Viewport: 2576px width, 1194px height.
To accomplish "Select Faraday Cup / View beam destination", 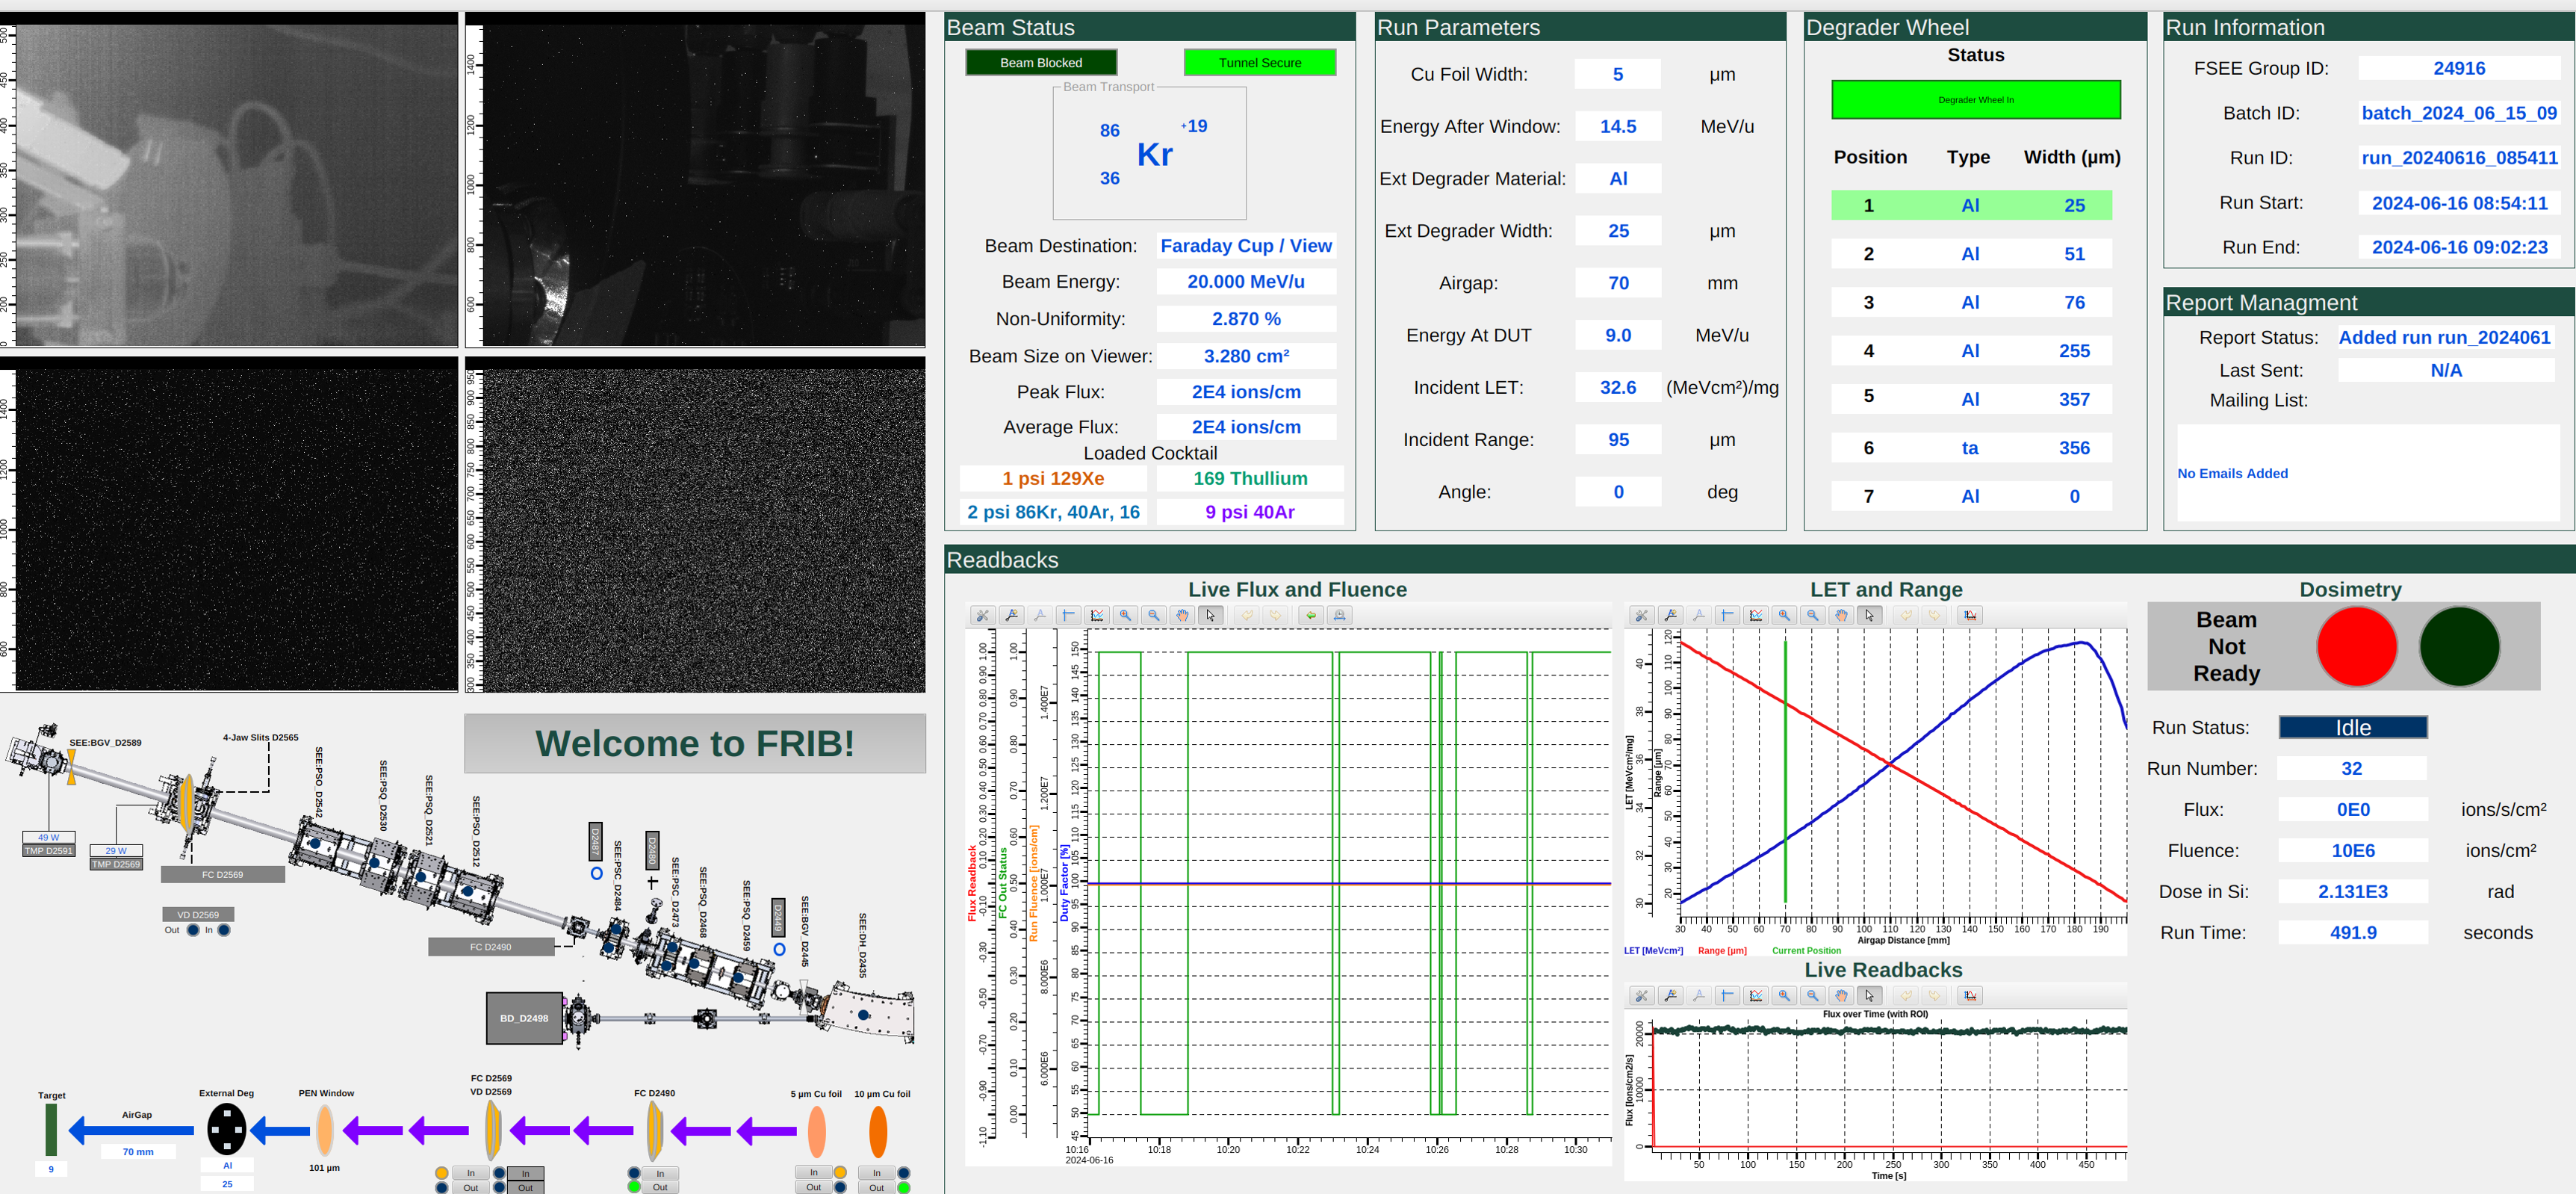I will coord(1246,246).
